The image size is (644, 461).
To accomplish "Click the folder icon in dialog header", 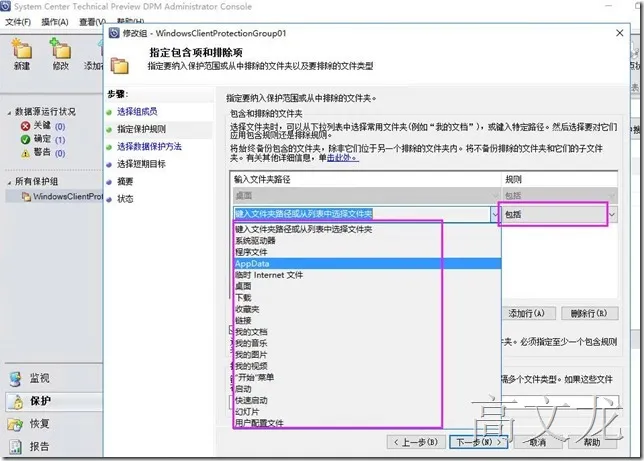I will [x=120, y=66].
